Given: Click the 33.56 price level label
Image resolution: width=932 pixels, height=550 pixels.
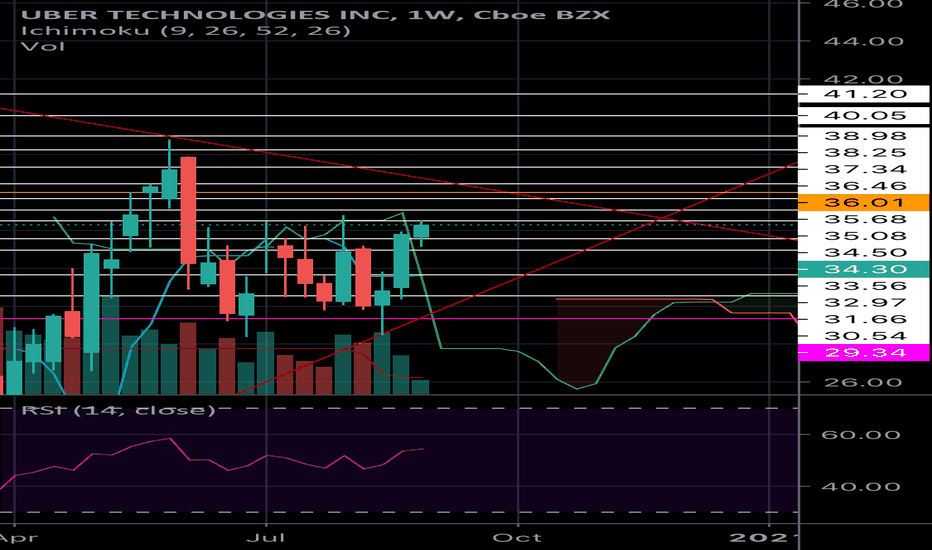Looking at the screenshot, I should tap(865, 285).
